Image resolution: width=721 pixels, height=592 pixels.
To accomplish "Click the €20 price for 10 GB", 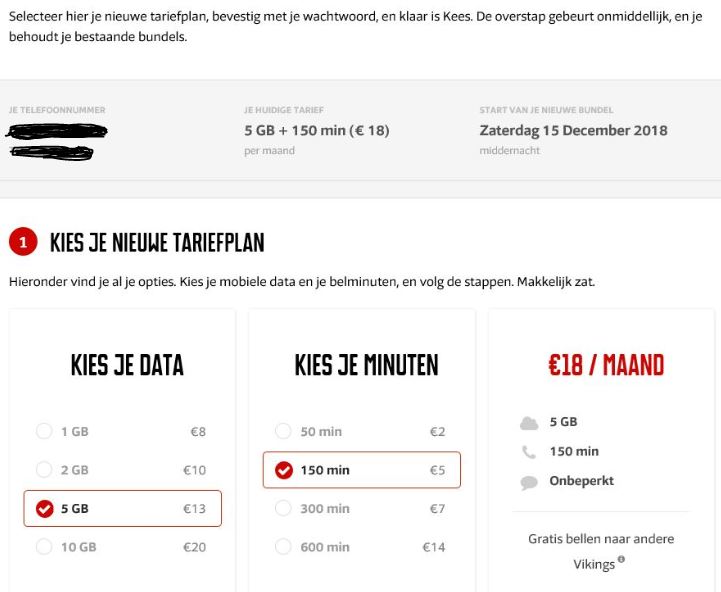I will point(194,547).
